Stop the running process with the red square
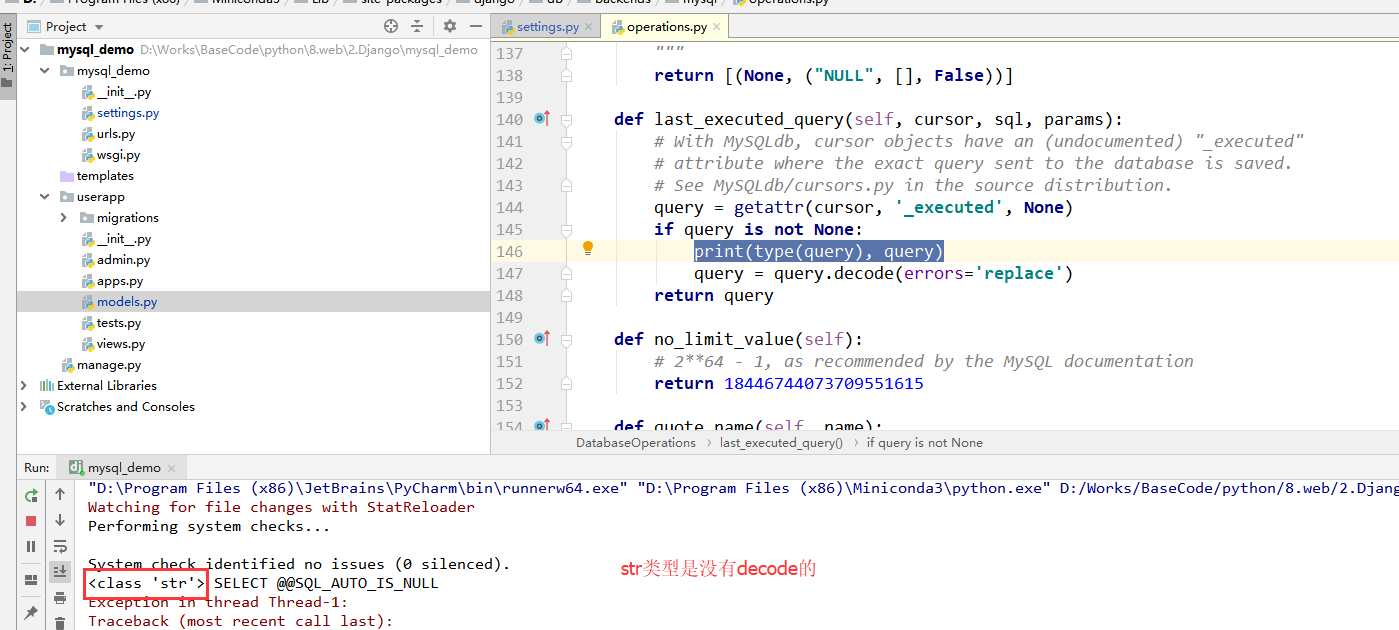Viewport: 1399px width, 630px height. click(31, 521)
